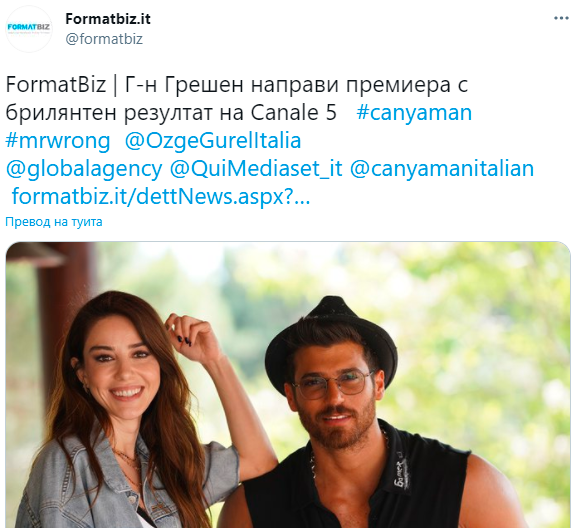Click the smiling woman's face in photo

tap(118, 370)
